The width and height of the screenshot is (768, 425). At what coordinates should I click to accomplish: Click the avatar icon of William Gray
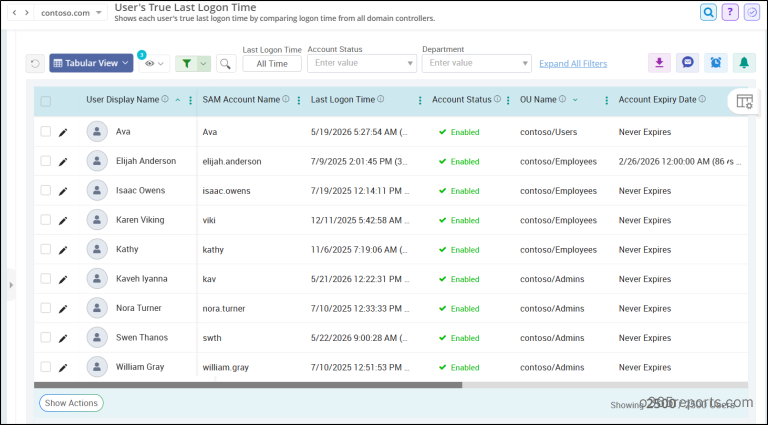tap(97, 367)
